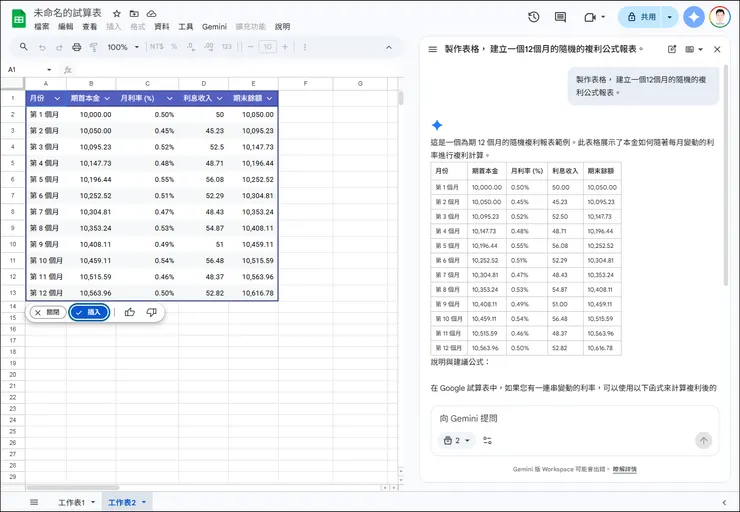This screenshot has width=740, height=512.
Task: Start a new Gemini chat
Action: [672, 49]
